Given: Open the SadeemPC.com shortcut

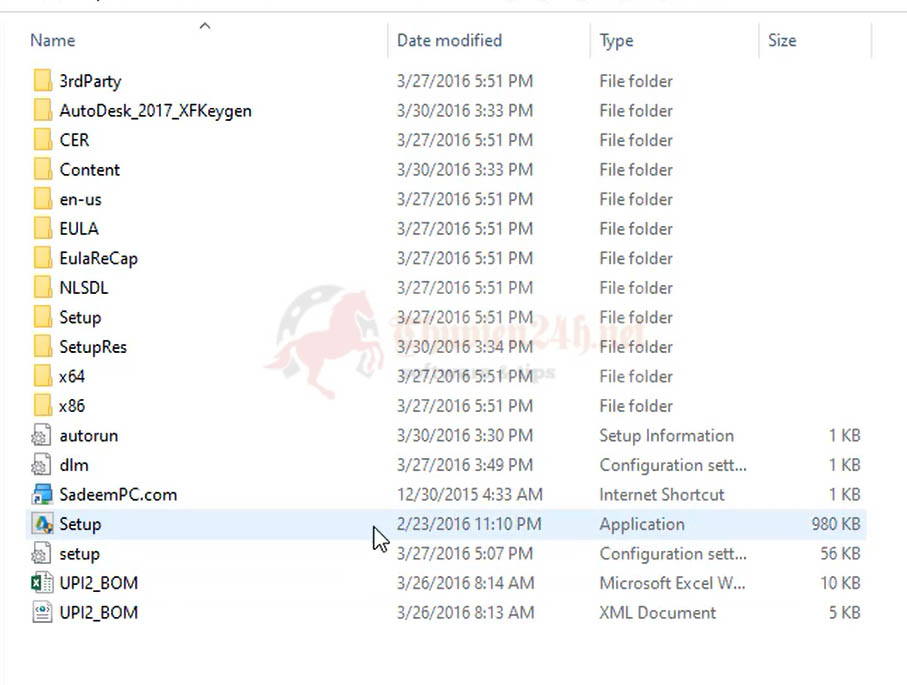Looking at the screenshot, I should (120, 494).
